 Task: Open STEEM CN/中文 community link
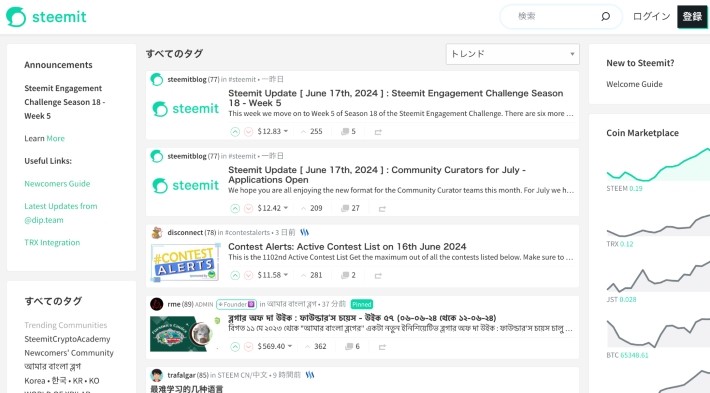[242, 375]
